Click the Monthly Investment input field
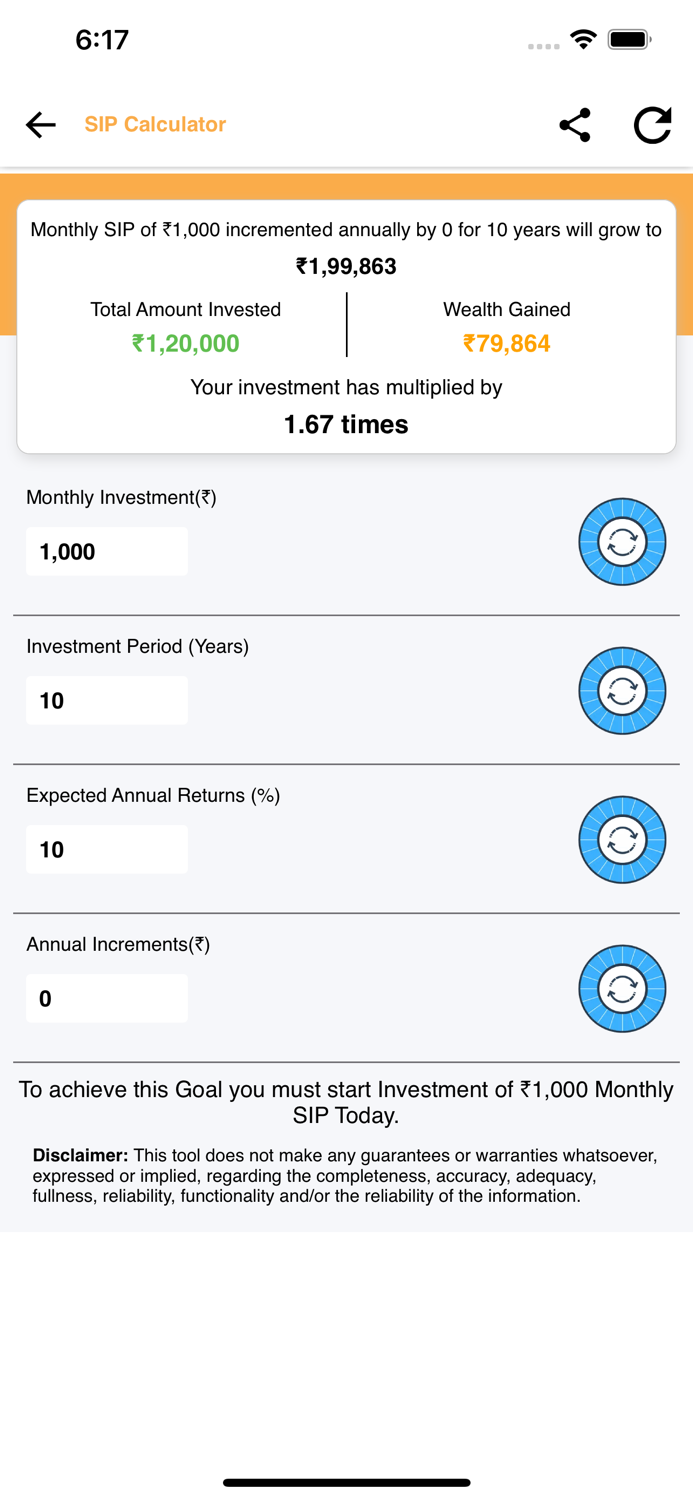Screen dimensions: 693x1500 point(107,550)
